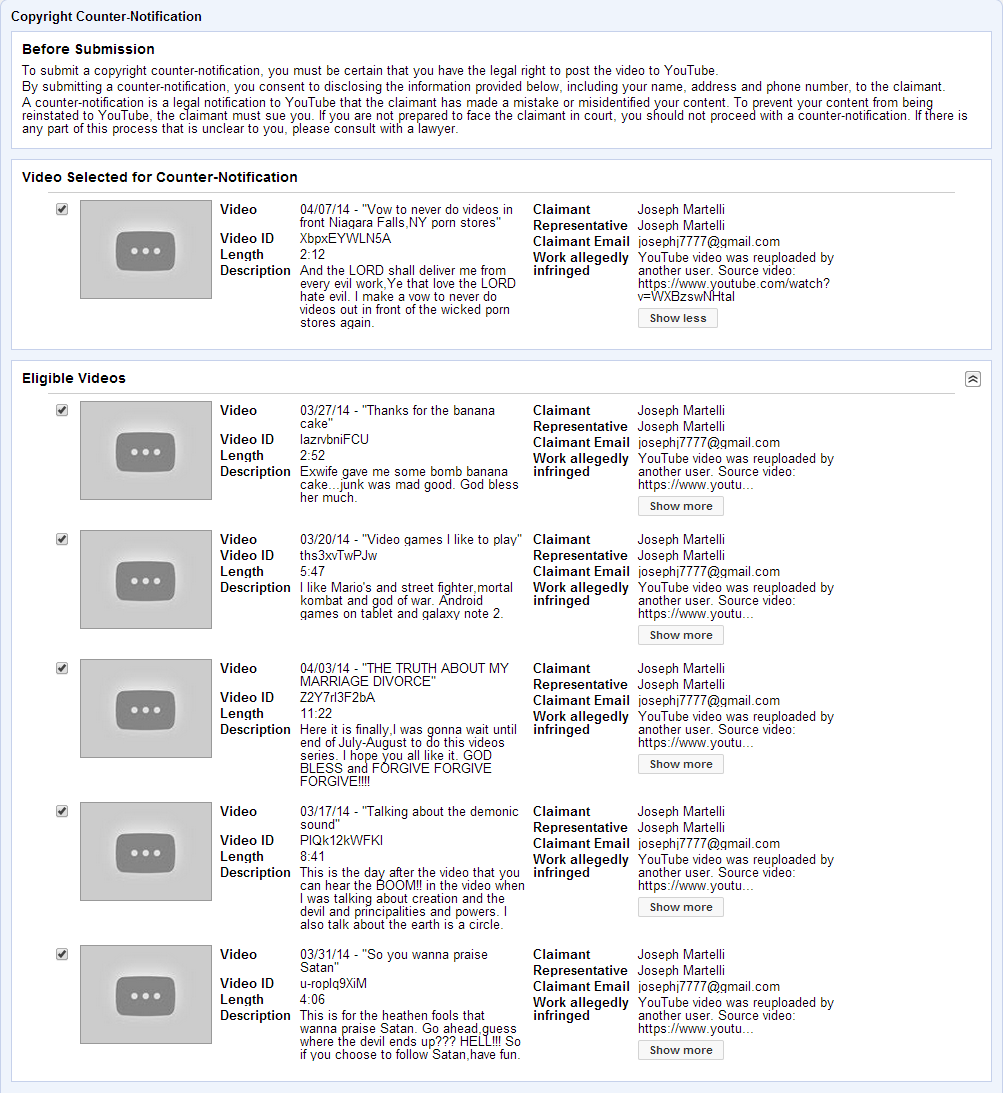Click claimant email in the selected video section
1003x1093 pixels.
708,242
